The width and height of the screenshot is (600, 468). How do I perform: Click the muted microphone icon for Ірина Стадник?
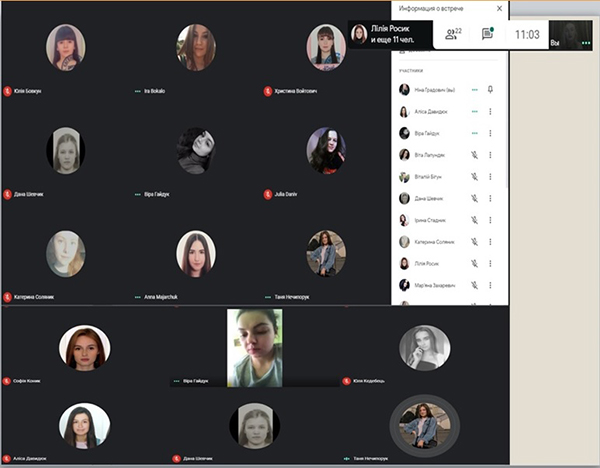point(474,220)
